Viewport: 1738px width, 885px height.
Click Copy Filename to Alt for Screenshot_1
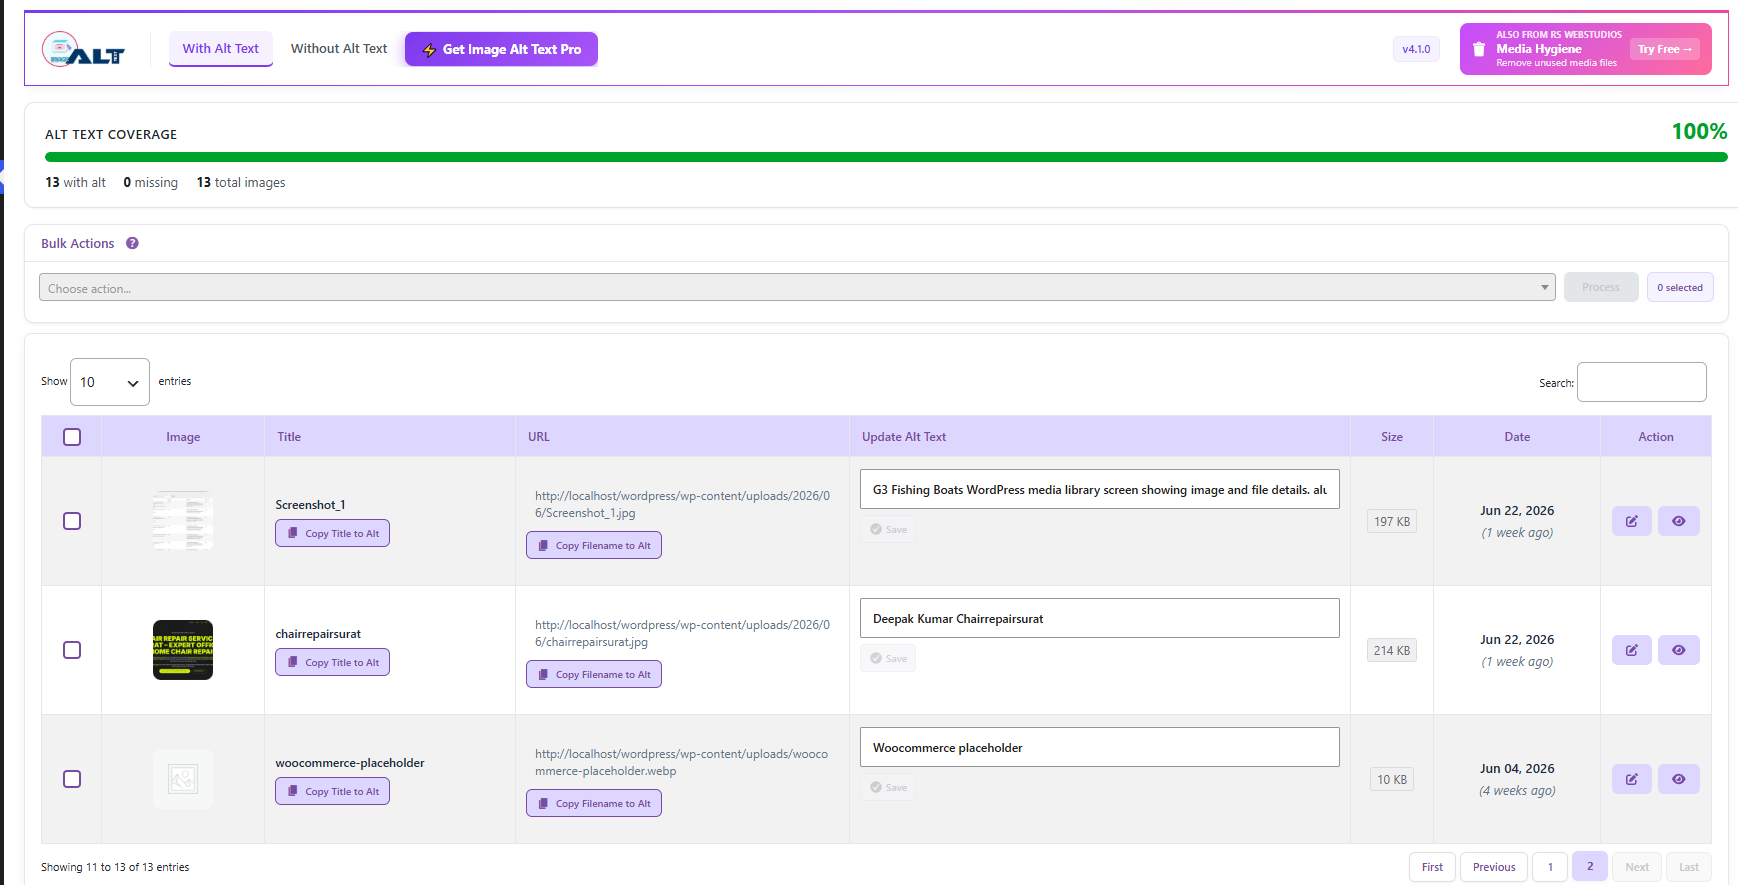tap(594, 545)
